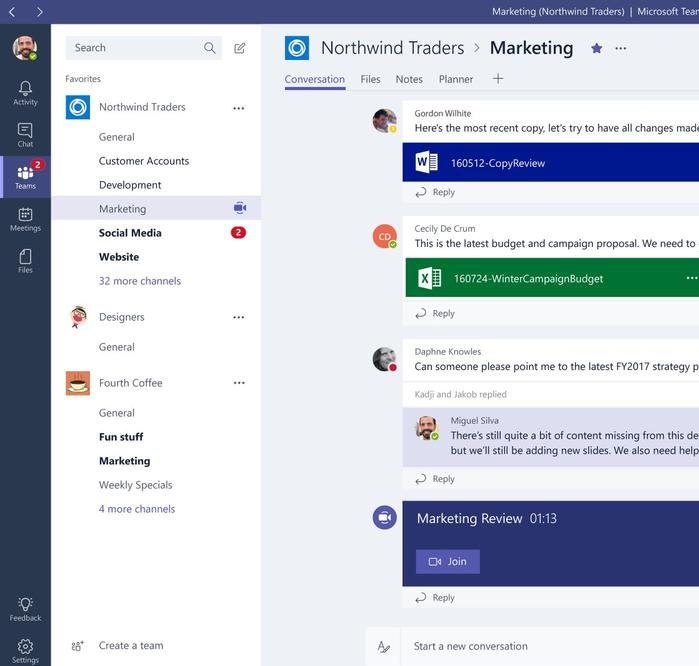Select General channel under Northwind Traders
The width and height of the screenshot is (699, 666).
[117, 137]
